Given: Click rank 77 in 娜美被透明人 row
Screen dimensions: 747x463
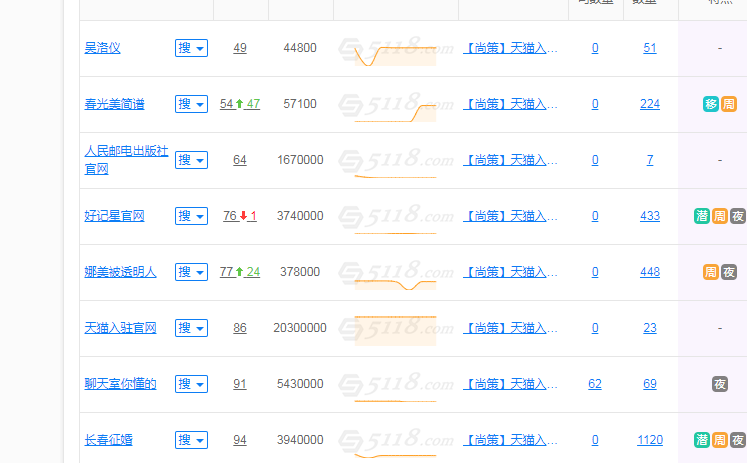Looking at the screenshot, I should pos(227,272).
